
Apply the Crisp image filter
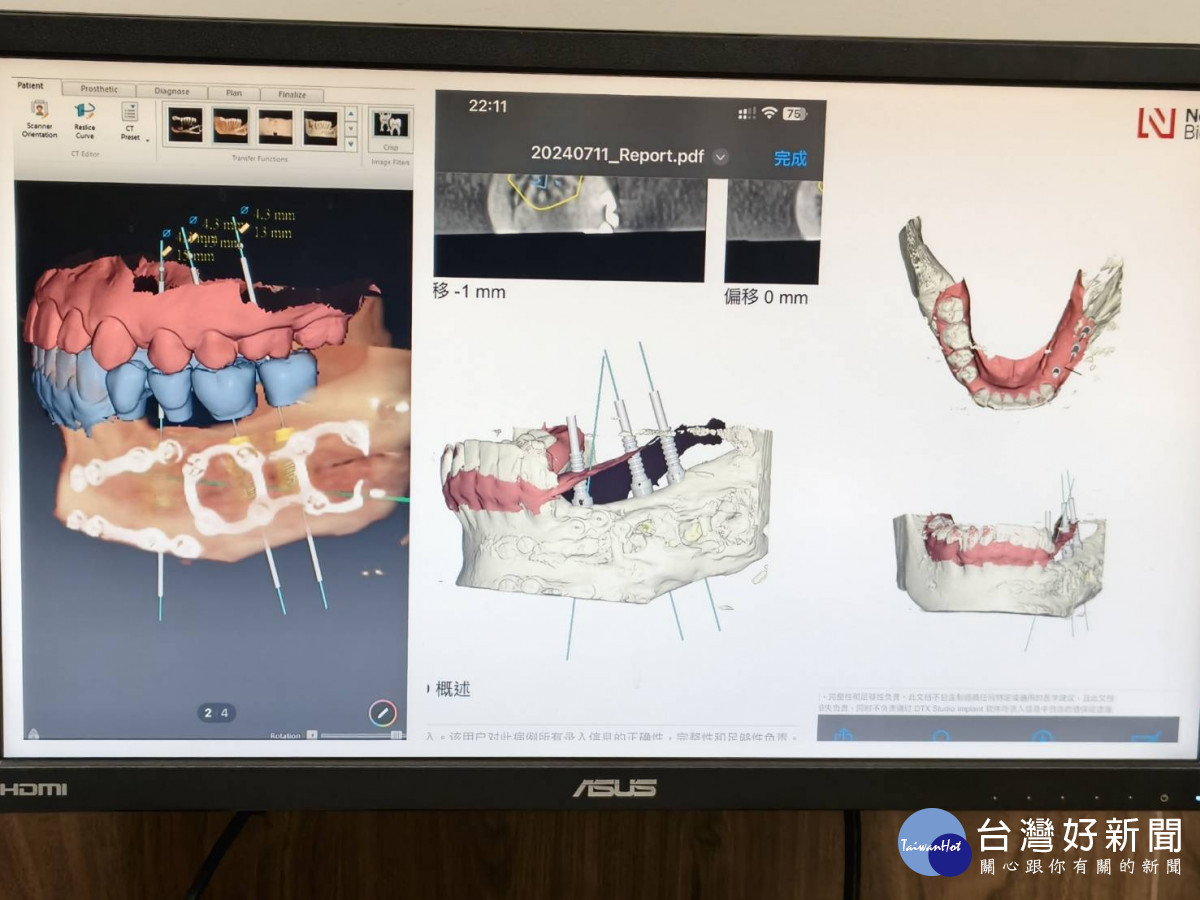[390, 126]
